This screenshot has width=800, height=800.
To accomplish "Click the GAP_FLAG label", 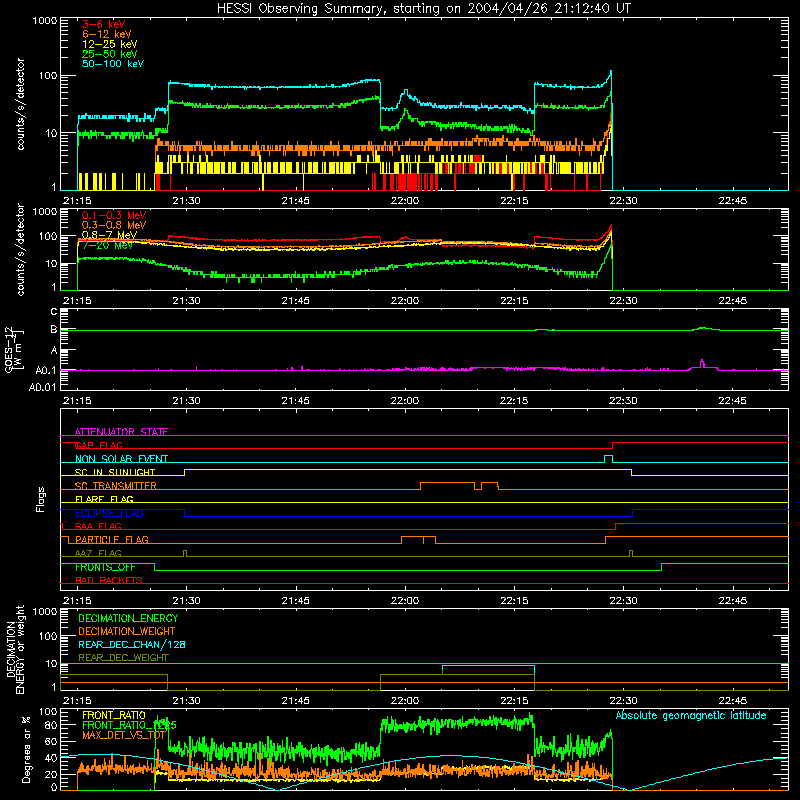I will pos(98,445).
